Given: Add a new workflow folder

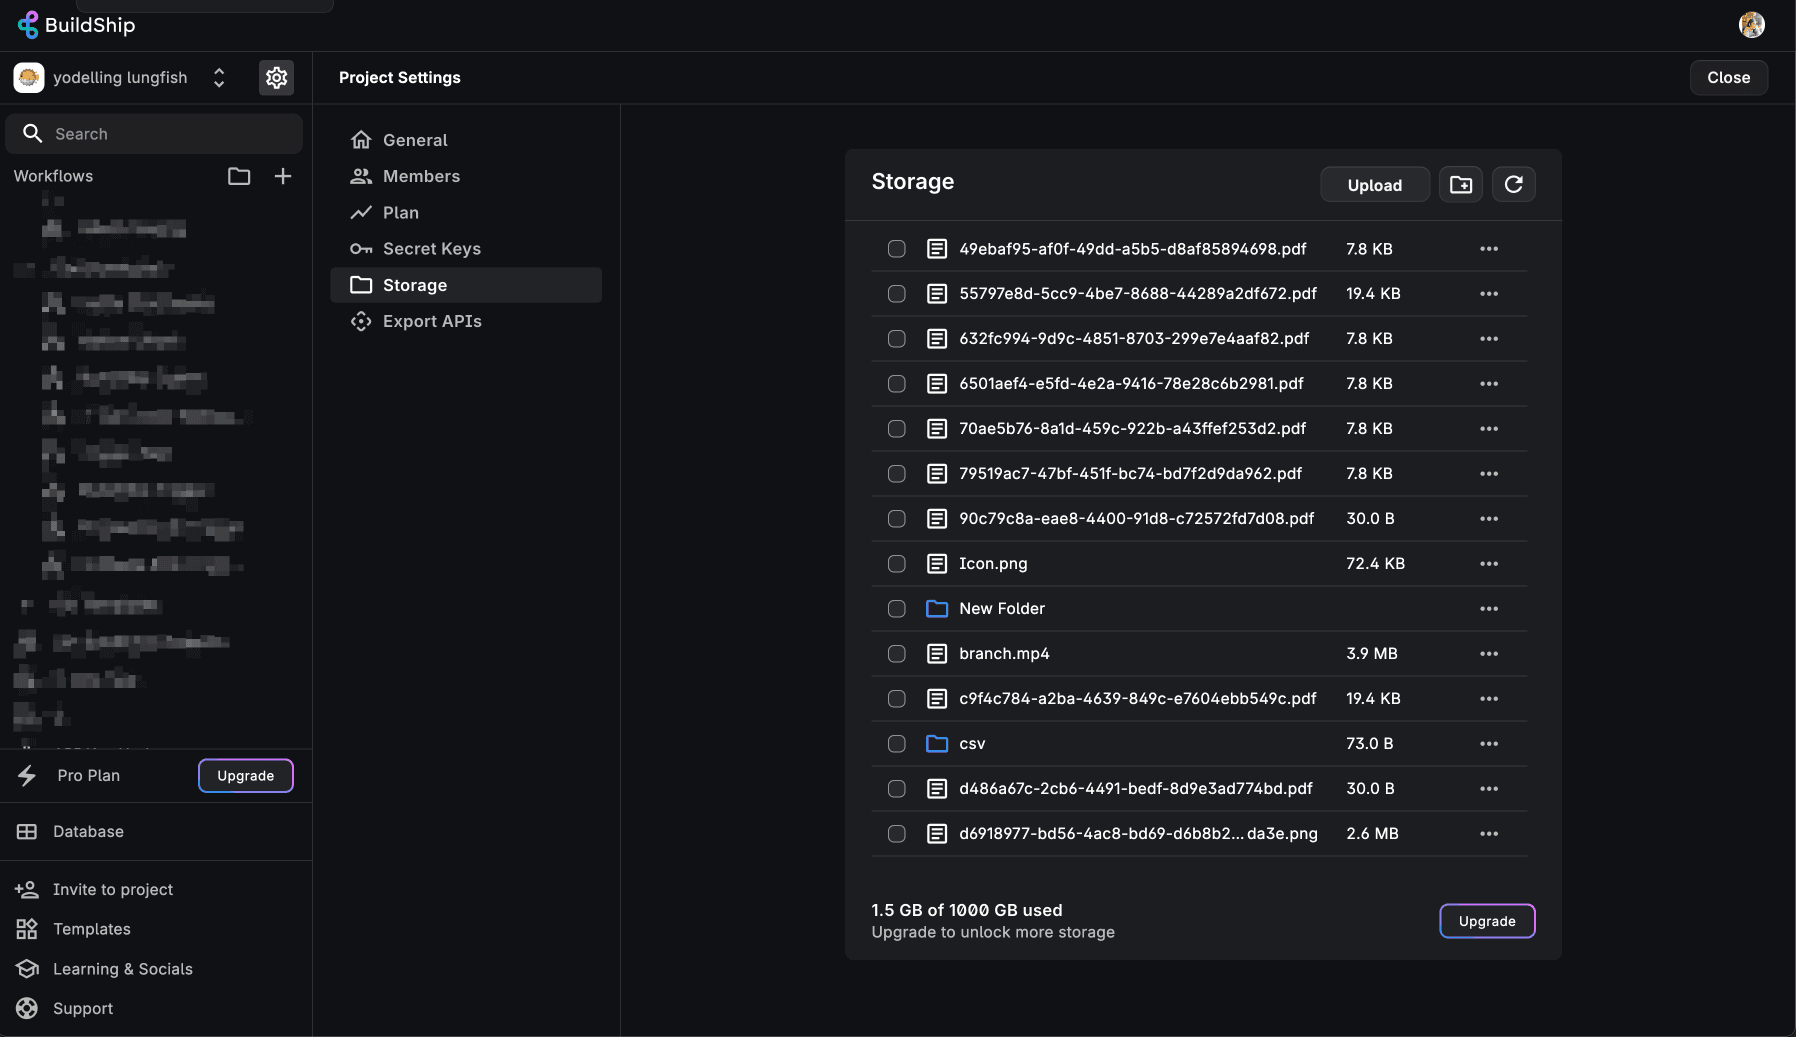Looking at the screenshot, I should coord(239,176).
